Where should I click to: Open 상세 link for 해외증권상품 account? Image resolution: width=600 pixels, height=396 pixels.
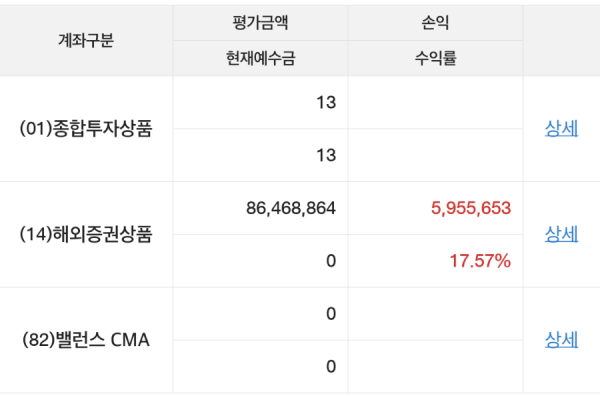pos(561,234)
